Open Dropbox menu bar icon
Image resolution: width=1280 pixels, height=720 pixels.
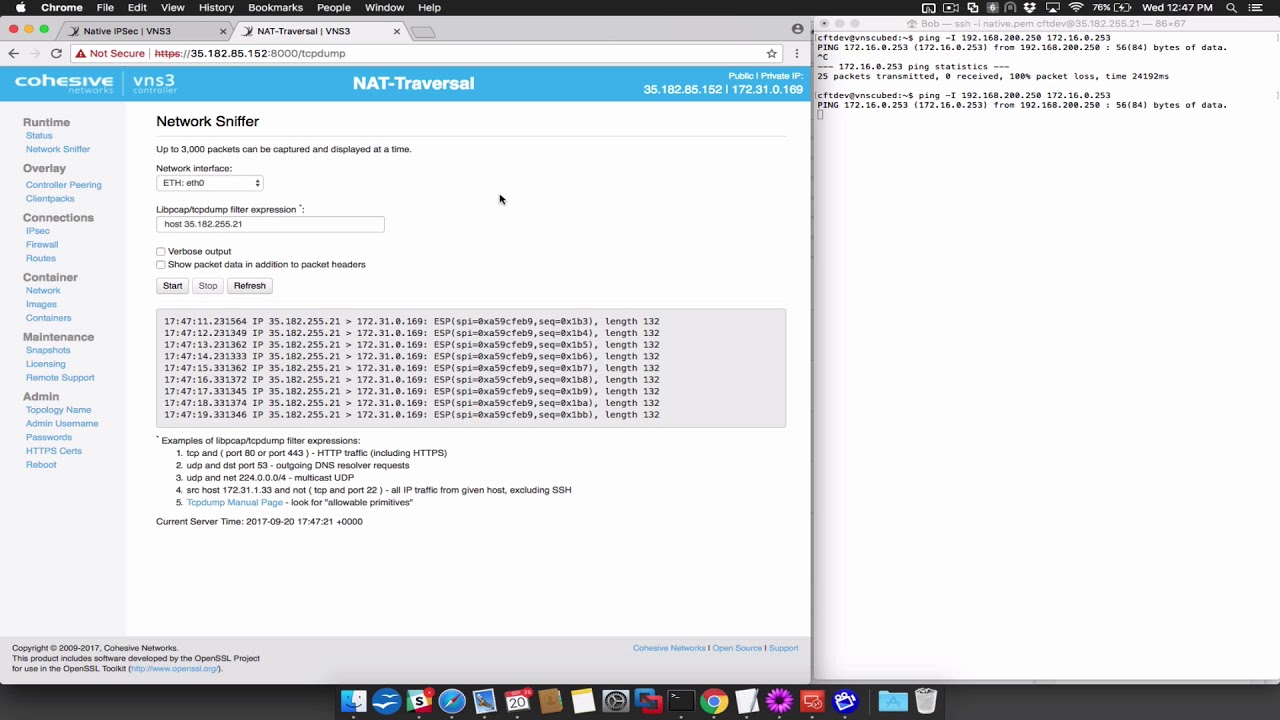tap(1030, 7)
